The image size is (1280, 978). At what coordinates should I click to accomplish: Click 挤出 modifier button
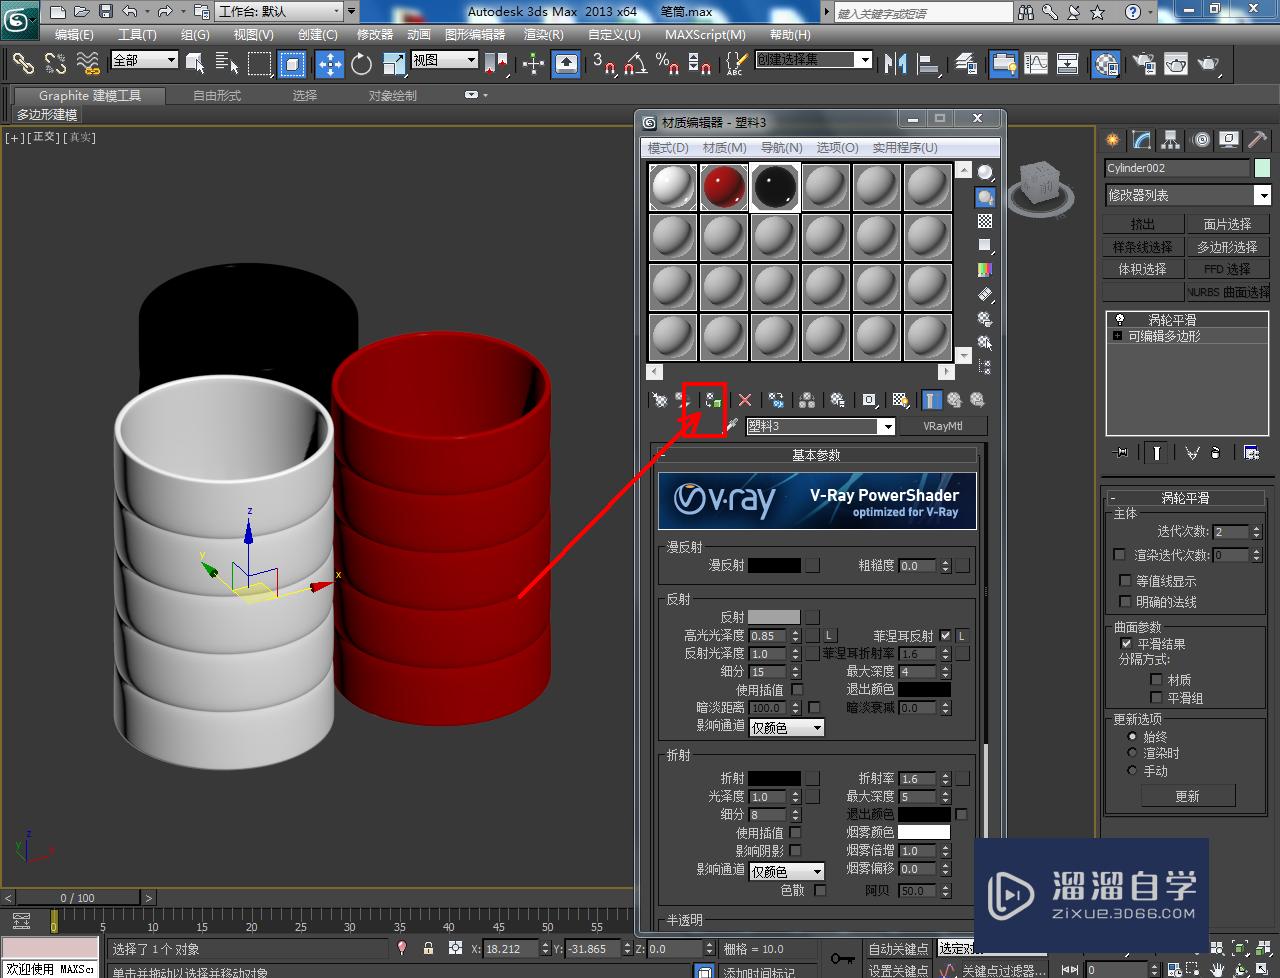1142,224
